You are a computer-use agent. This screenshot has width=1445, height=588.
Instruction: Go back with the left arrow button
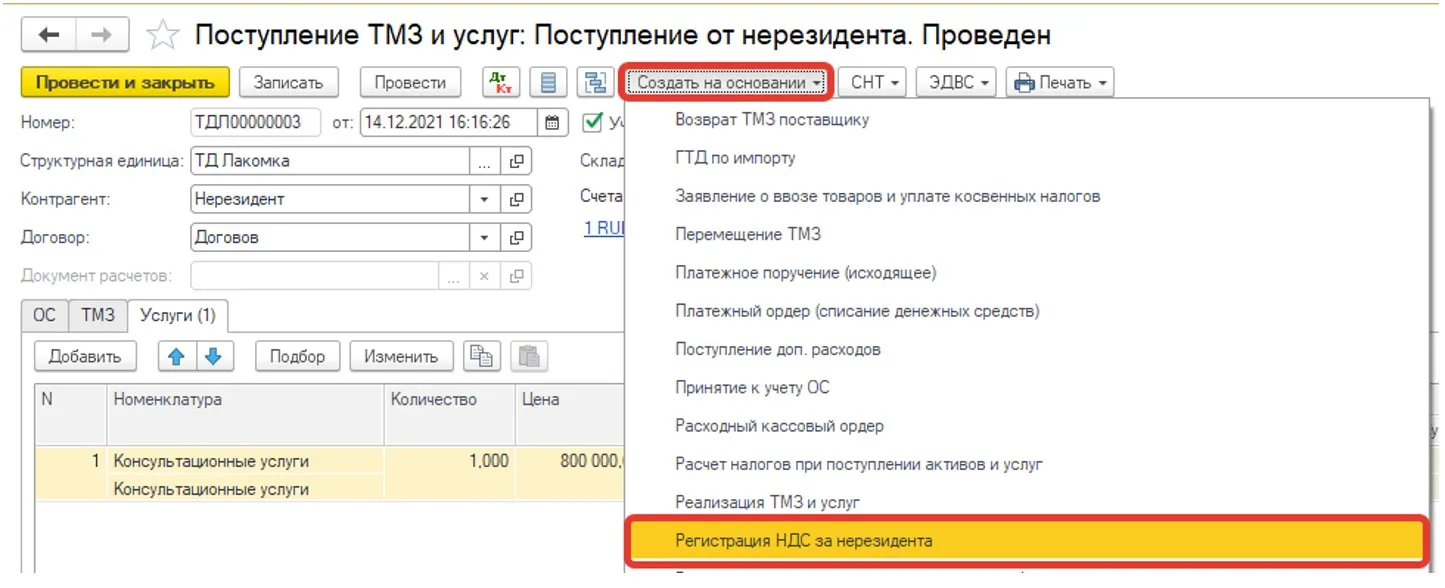click(49, 35)
